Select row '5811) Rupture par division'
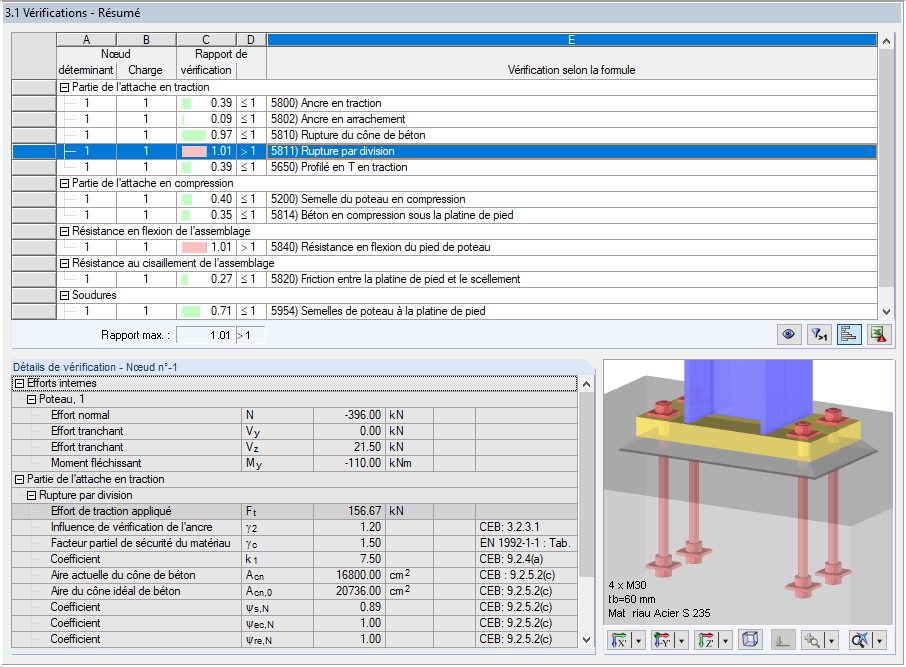906x667 pixels. 444,151
